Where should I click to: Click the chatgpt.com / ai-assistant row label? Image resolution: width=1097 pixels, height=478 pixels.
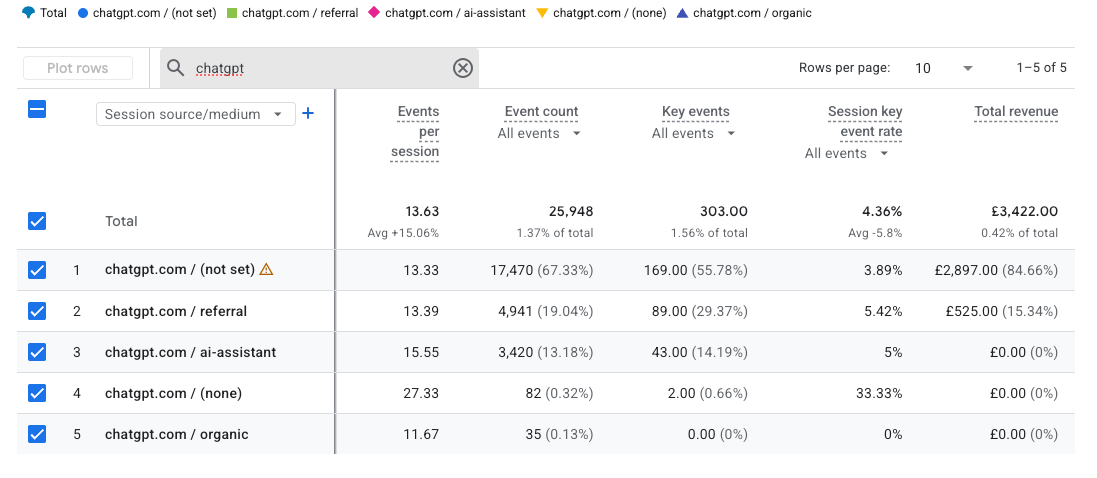click(190, 352)
